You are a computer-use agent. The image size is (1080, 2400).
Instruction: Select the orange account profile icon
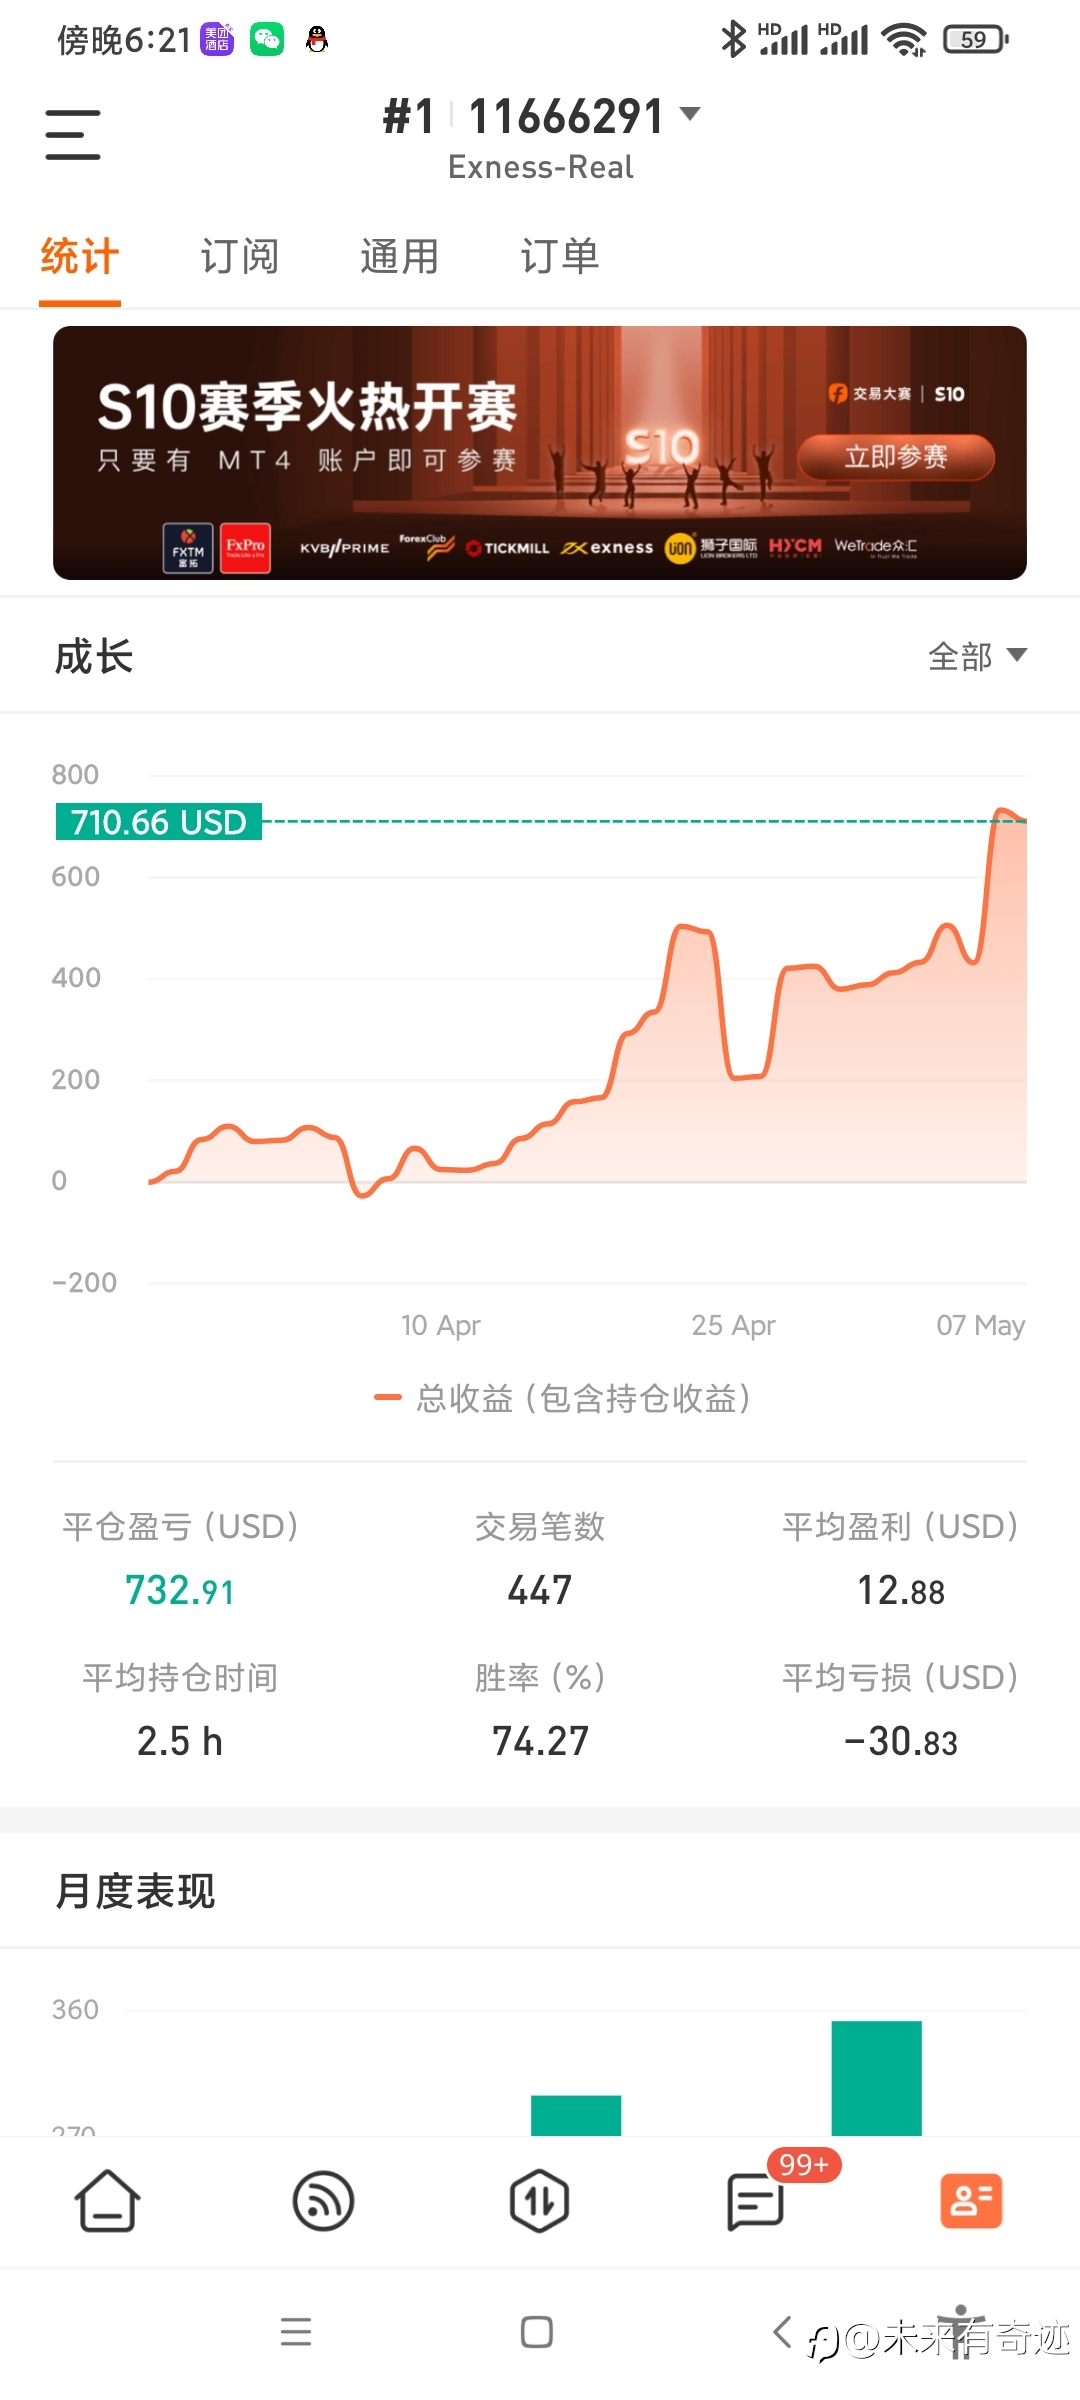971,2201
